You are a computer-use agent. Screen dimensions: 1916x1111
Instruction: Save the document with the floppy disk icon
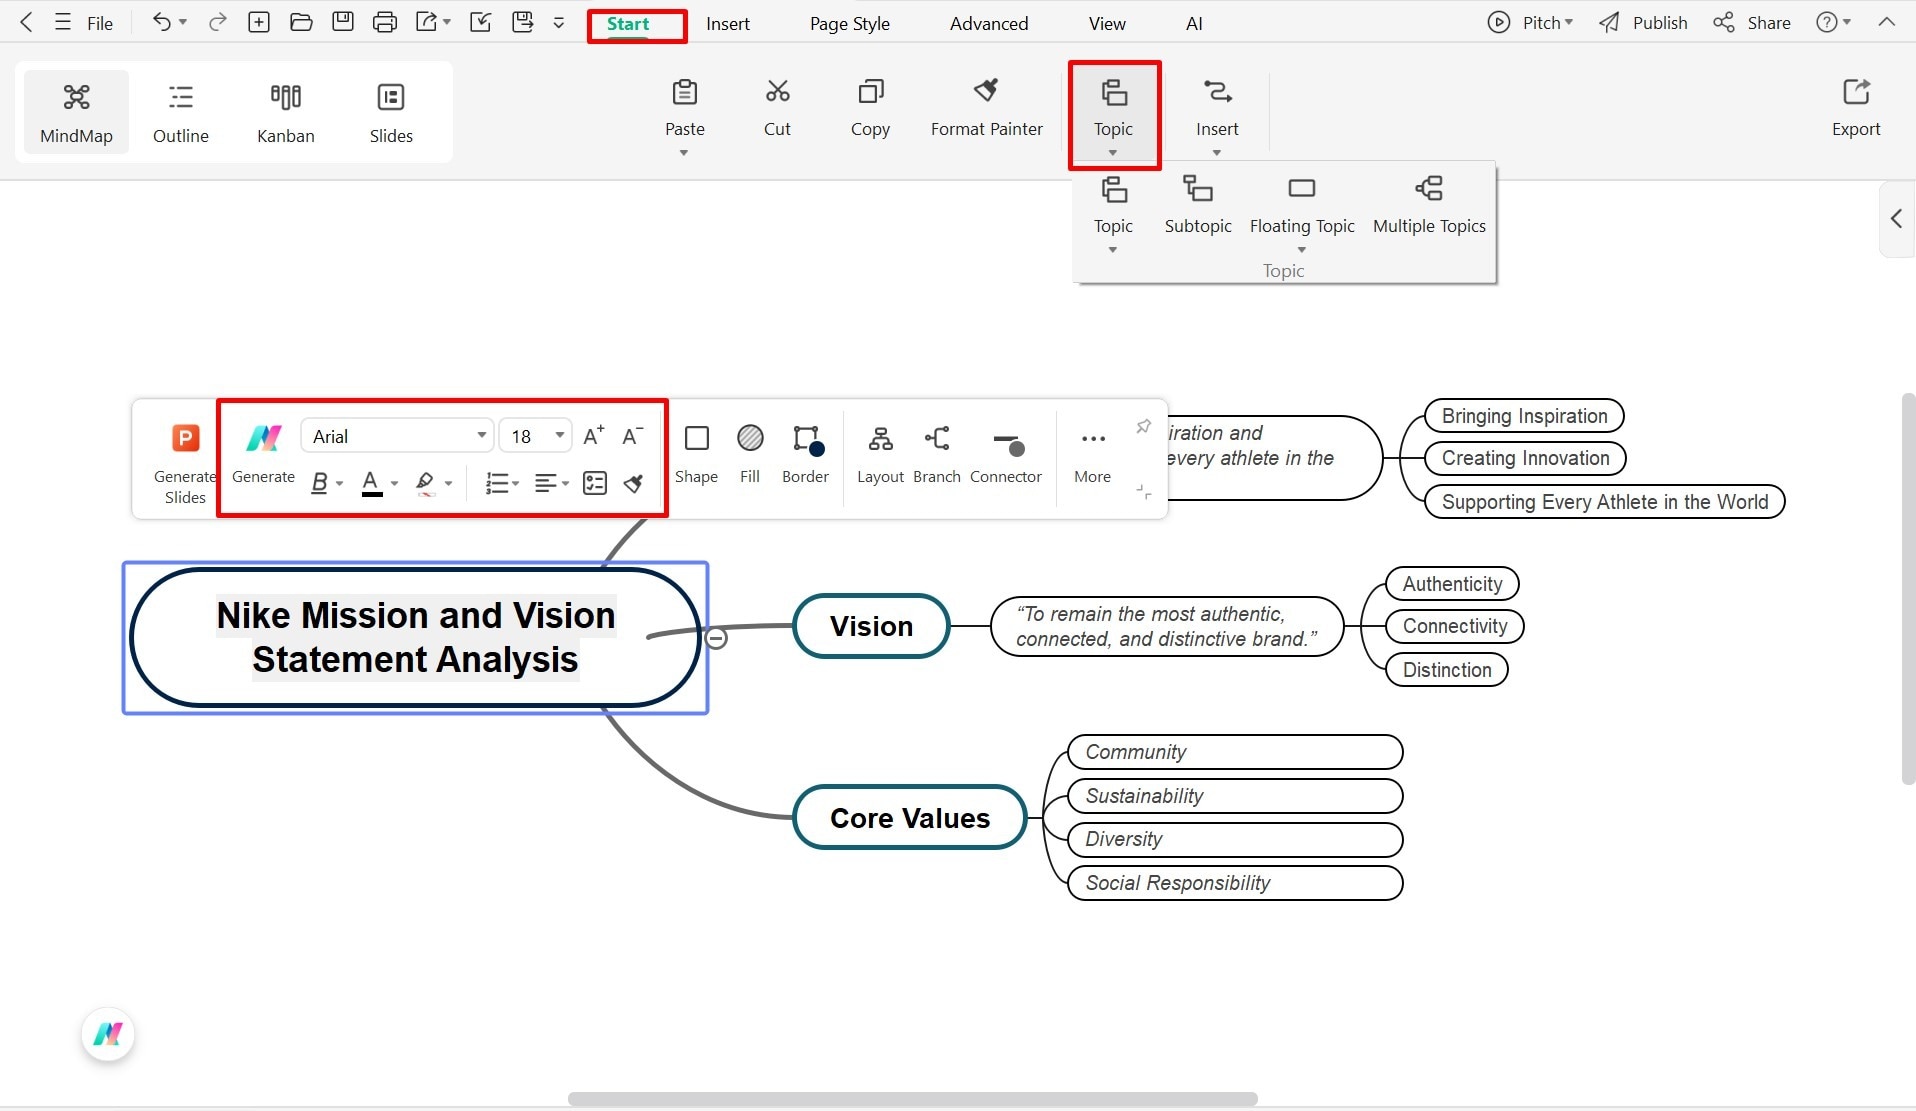pyautogui.click(x=343, y=22)
